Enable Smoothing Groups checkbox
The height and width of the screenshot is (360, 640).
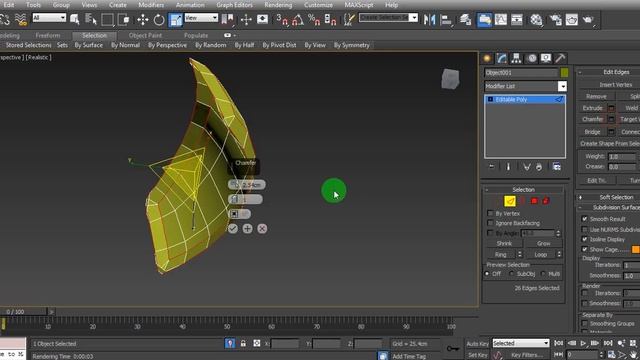(584, 323)
